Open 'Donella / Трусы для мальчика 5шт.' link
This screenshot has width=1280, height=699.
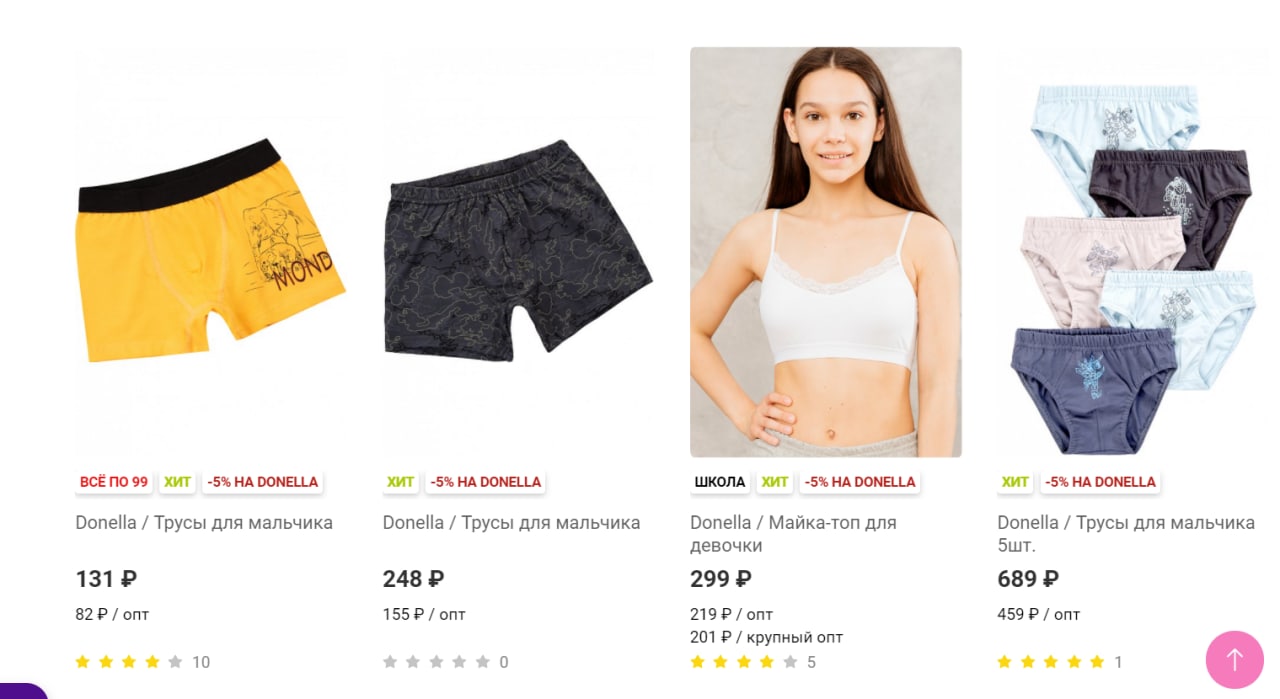pyautogui.click(x=1126, y=534)
